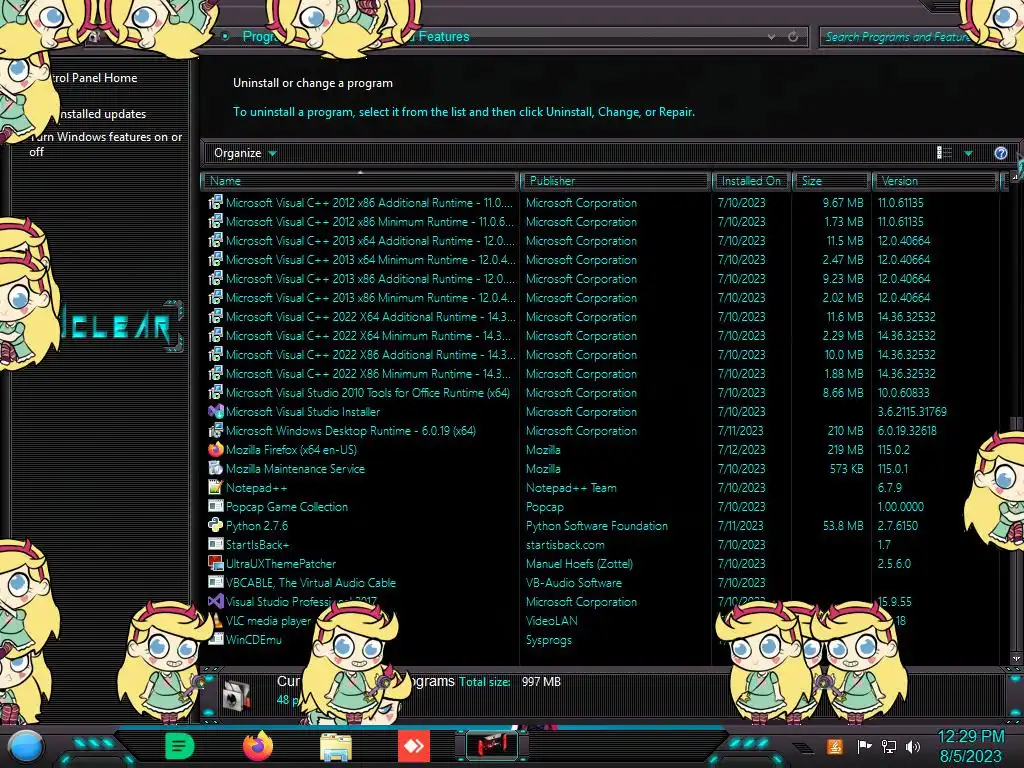Click version 3.6.2115.31769 cell

point(912,411)
